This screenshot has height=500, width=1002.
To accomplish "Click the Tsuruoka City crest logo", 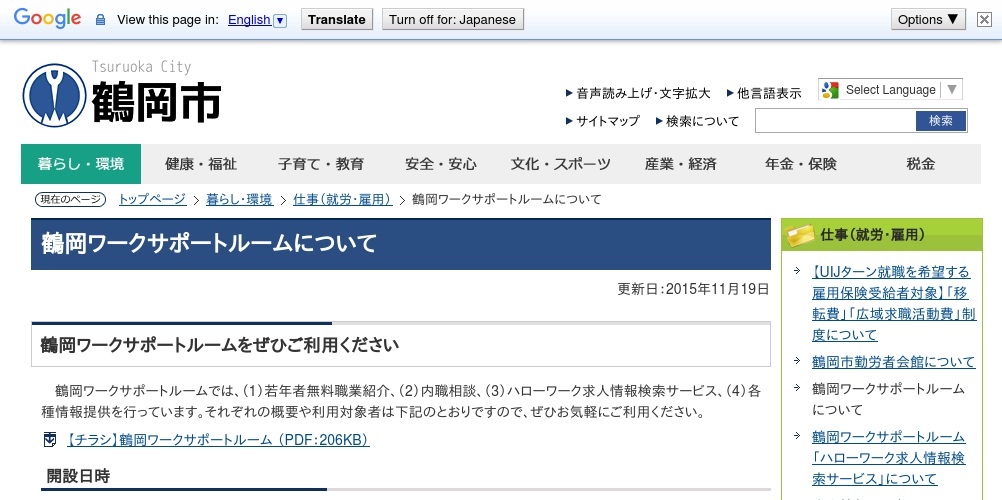I will tap(55, 95).
